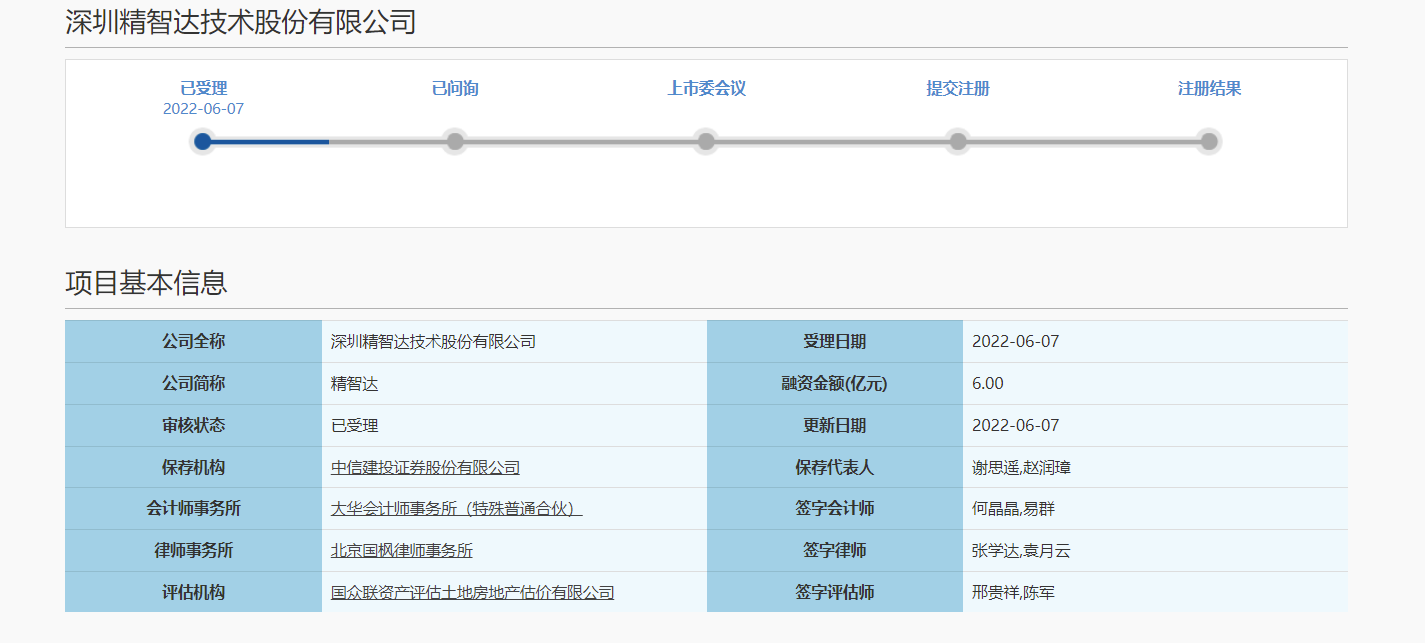Click the 签字评估师 header cell
This screenshot has height=643, width=1425.
pos(835,592)
